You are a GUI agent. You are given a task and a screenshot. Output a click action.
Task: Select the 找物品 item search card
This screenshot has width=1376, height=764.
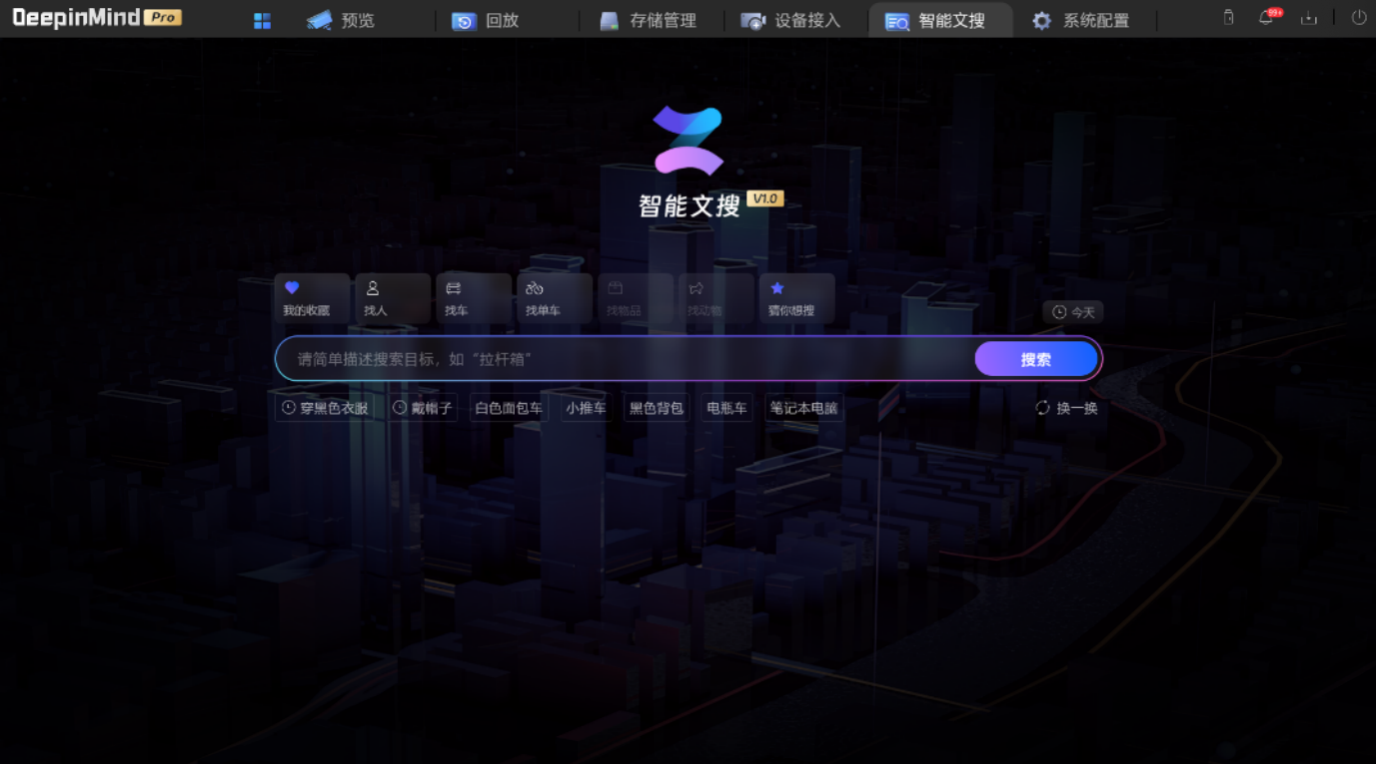click(x=635, y=298)
